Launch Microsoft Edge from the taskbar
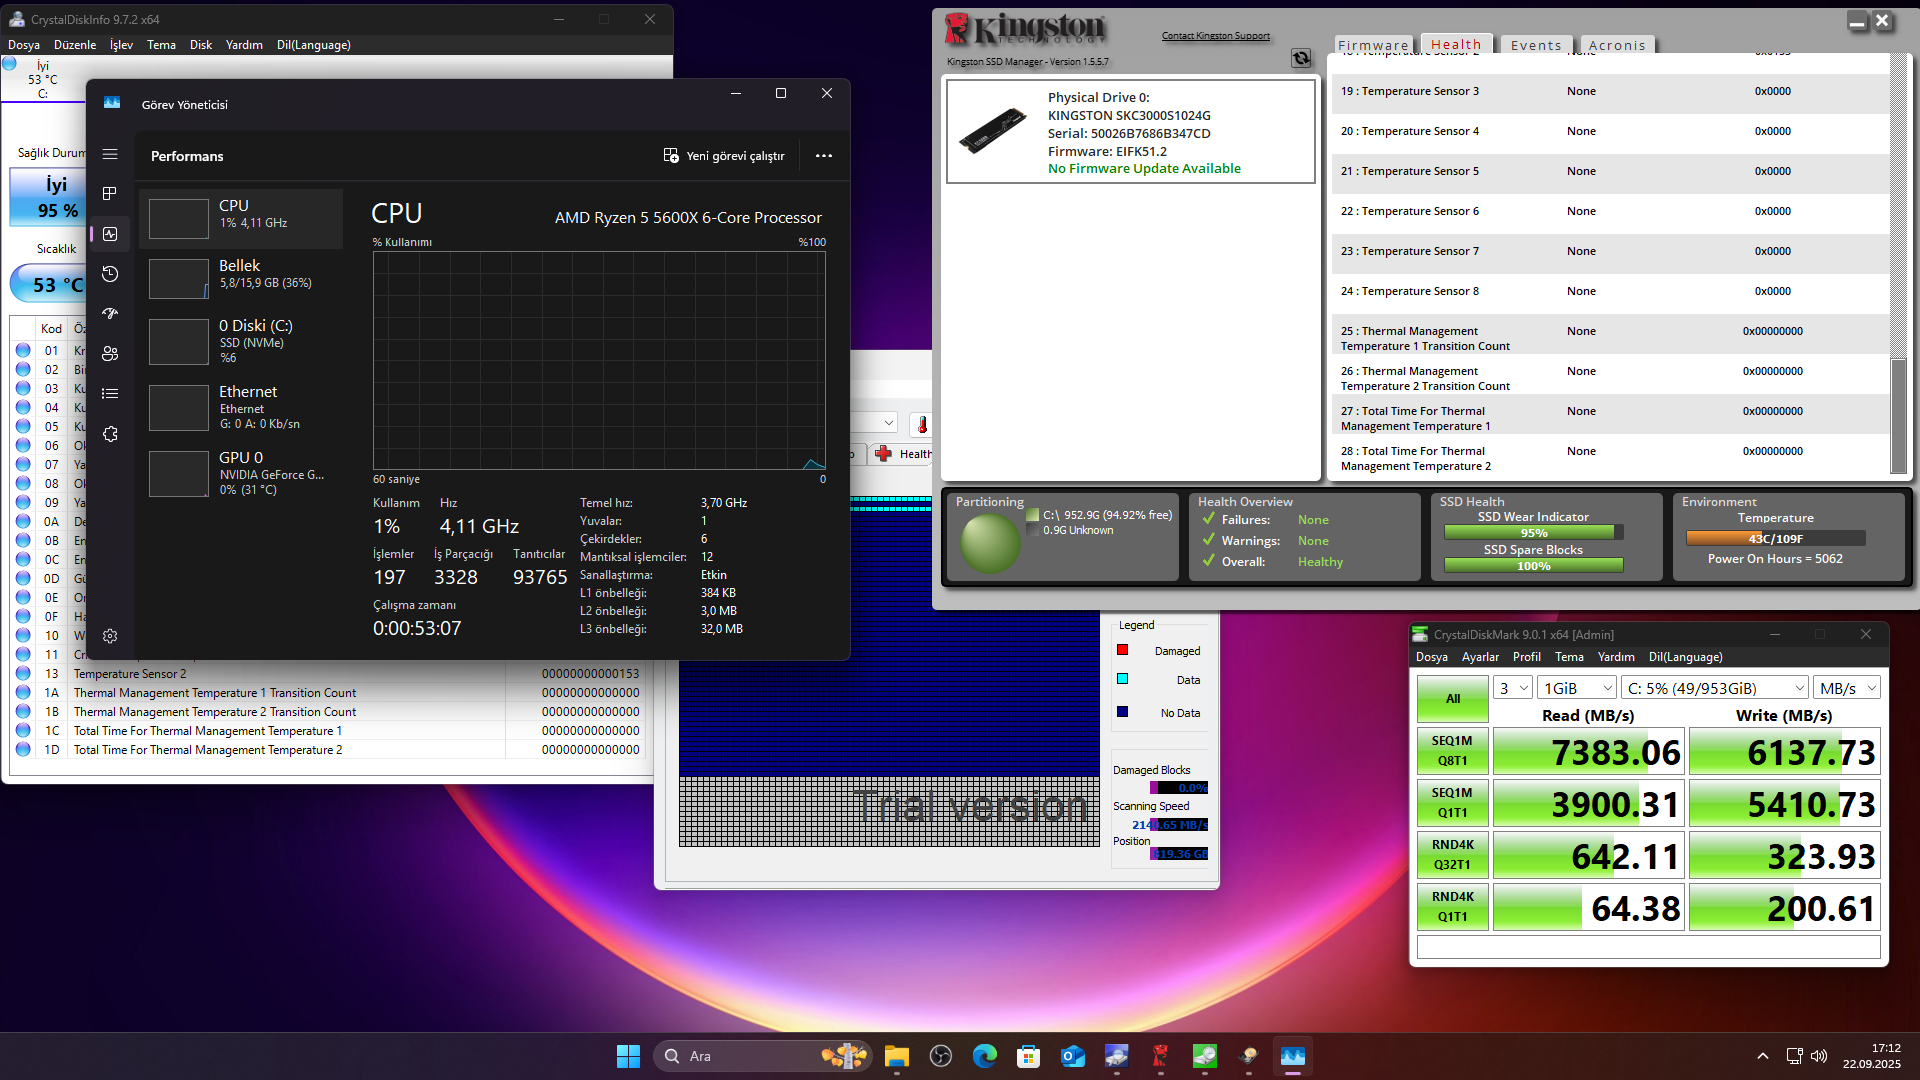The image size is (1920, 1080). [984, 1056]
